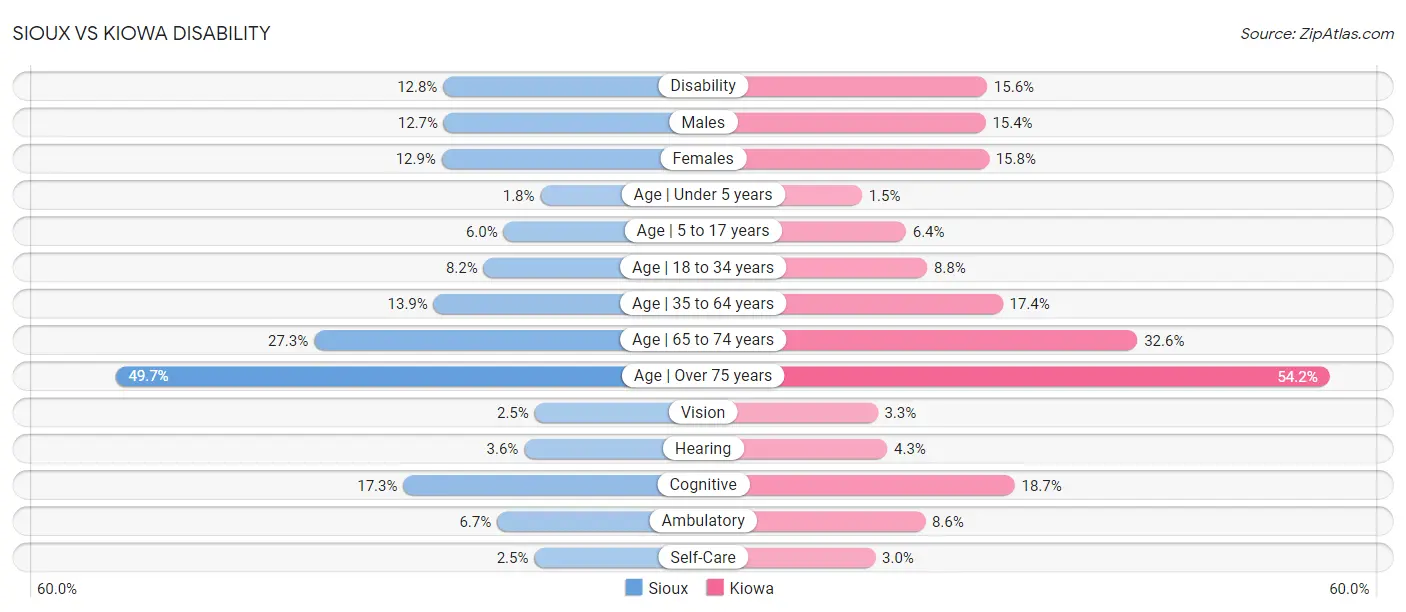This screenshot has width=1406, height=612.
Task: Select the Vision category label
Action: pos(703,412)
